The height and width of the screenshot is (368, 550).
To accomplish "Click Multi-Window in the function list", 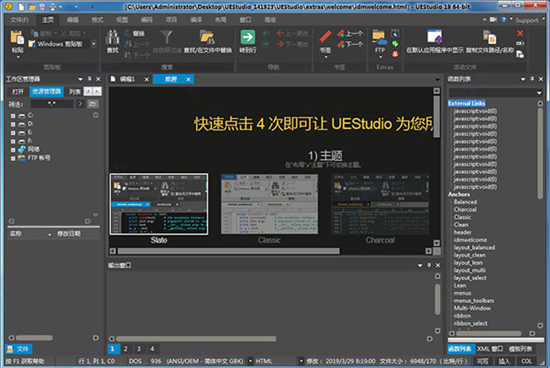I will (x=472, y=308).
